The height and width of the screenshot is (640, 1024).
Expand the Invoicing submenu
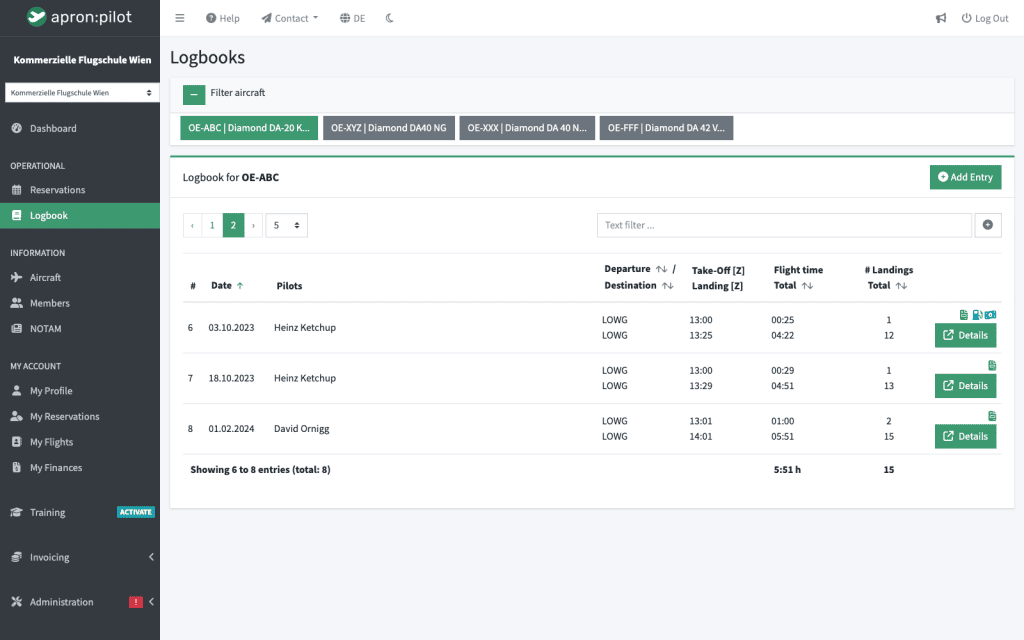point(80,557)
